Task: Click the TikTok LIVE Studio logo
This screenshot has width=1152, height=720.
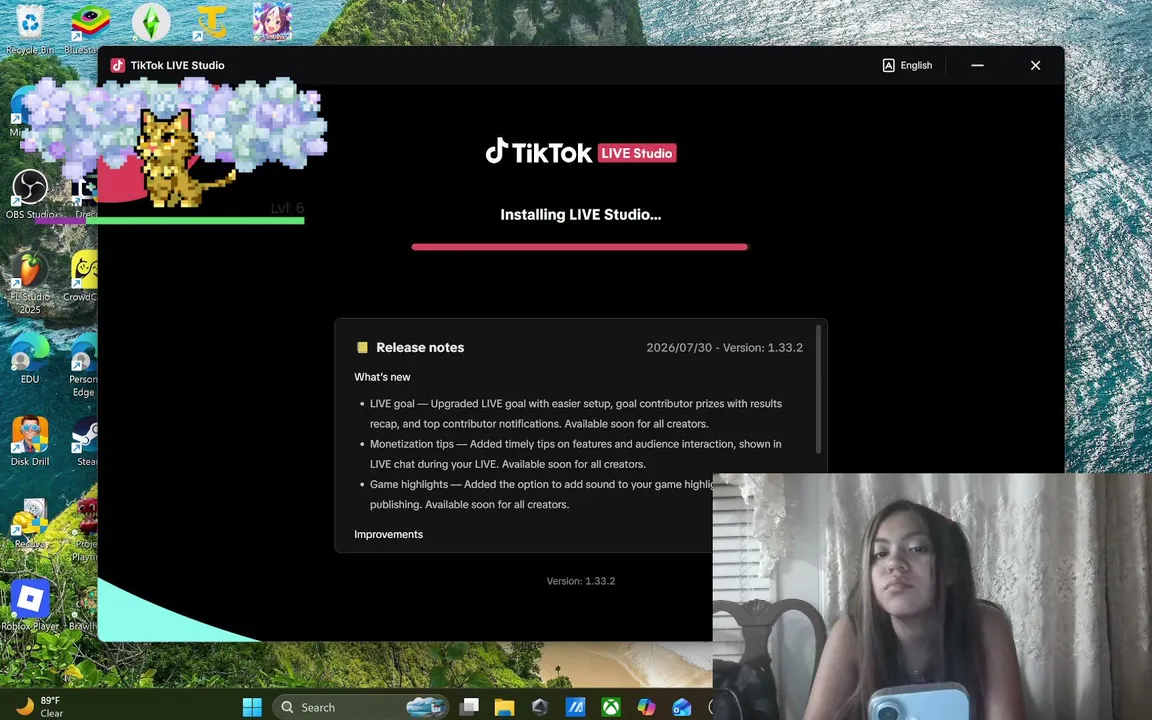Action: click(x=580, y=152)
